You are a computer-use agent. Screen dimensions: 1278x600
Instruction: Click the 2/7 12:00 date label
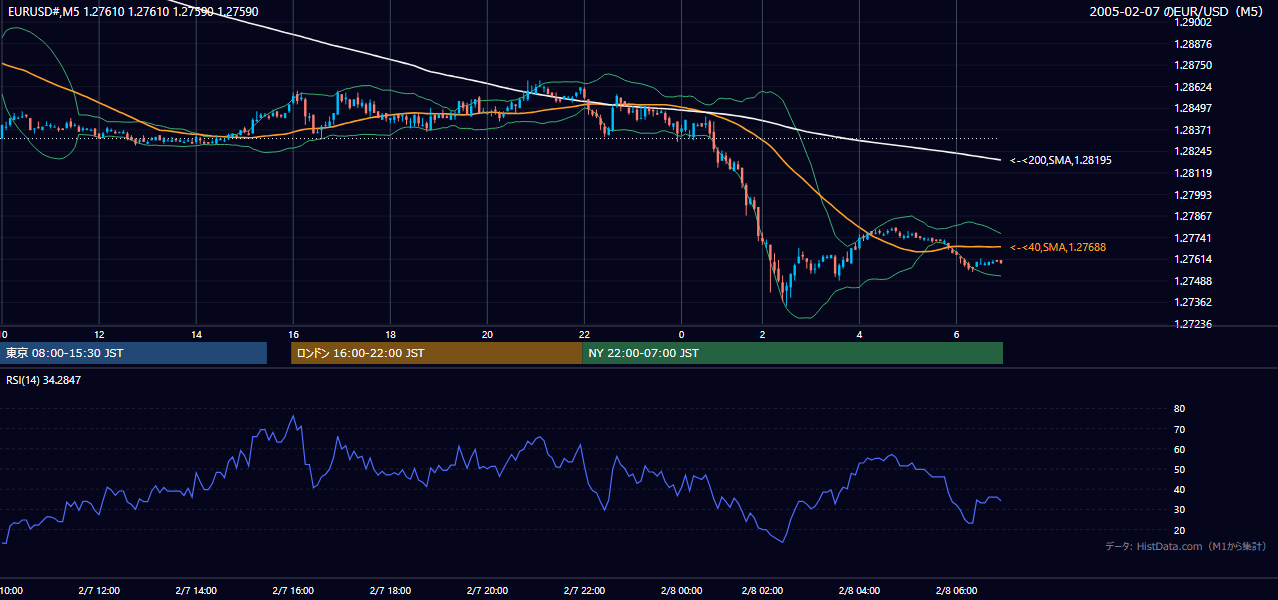pyautogui.click(x=98, y=591)
